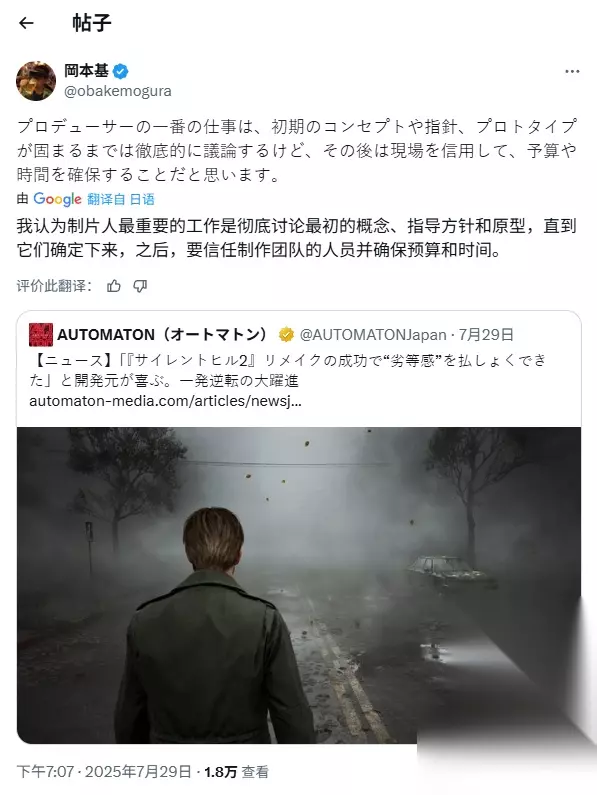Click AUTOMATON's red avatar icon
Viewport: 597px width, 795px height.
point(41,335)
